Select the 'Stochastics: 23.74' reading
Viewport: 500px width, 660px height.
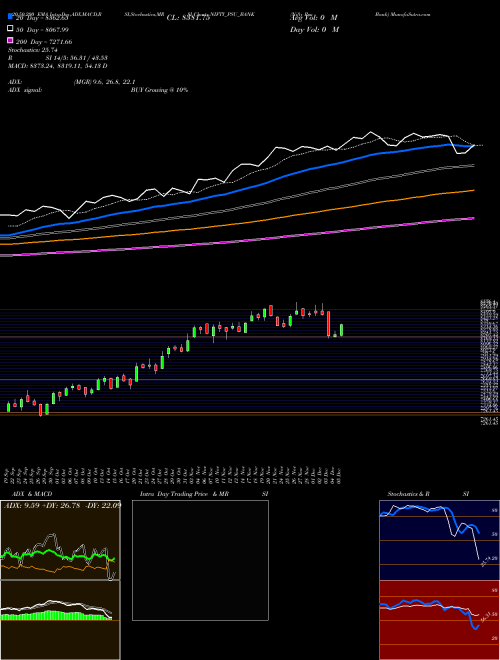tap(32, 50)
